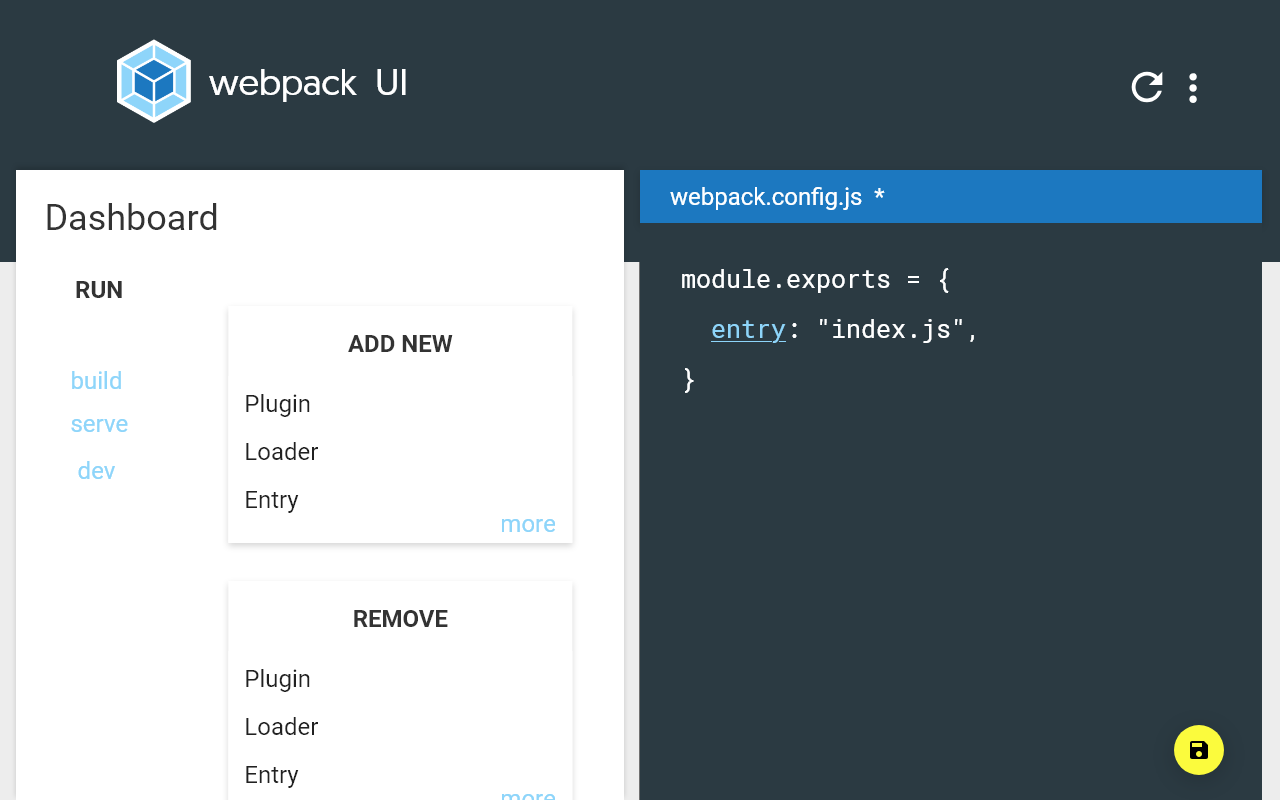Click the yellow save floating button

1199,750
